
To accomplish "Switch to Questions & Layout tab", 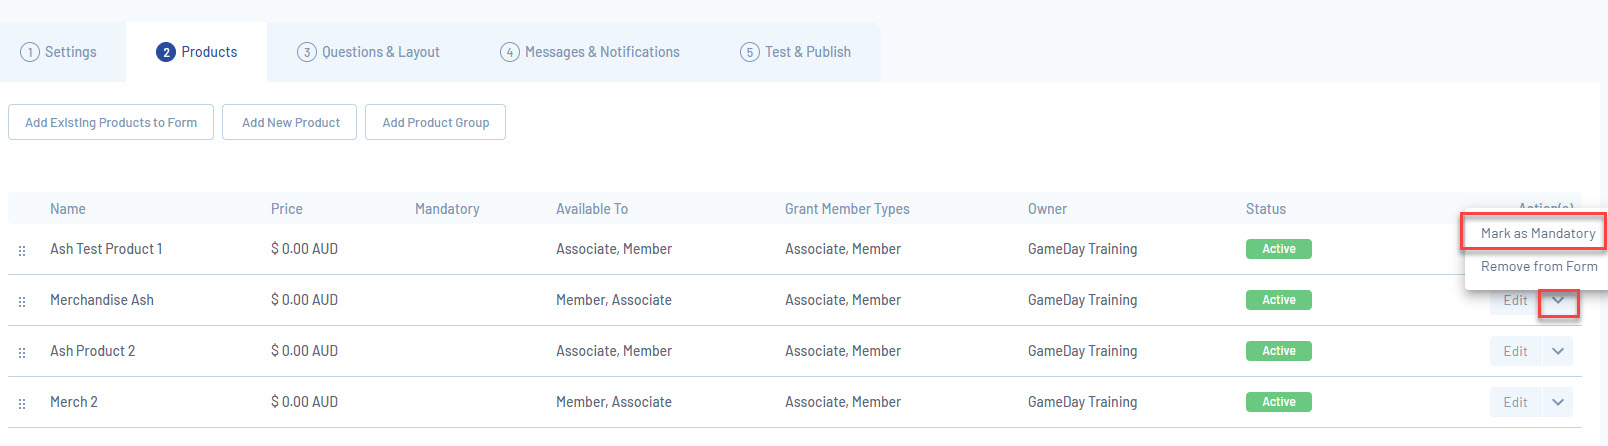I will pos(380,52).
